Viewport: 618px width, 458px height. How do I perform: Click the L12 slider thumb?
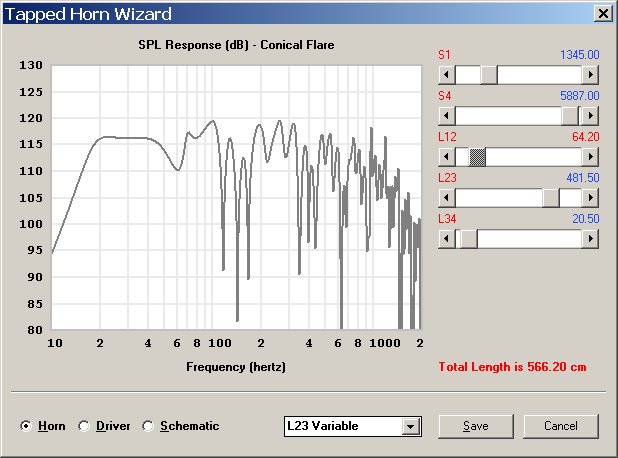[477, 157]
